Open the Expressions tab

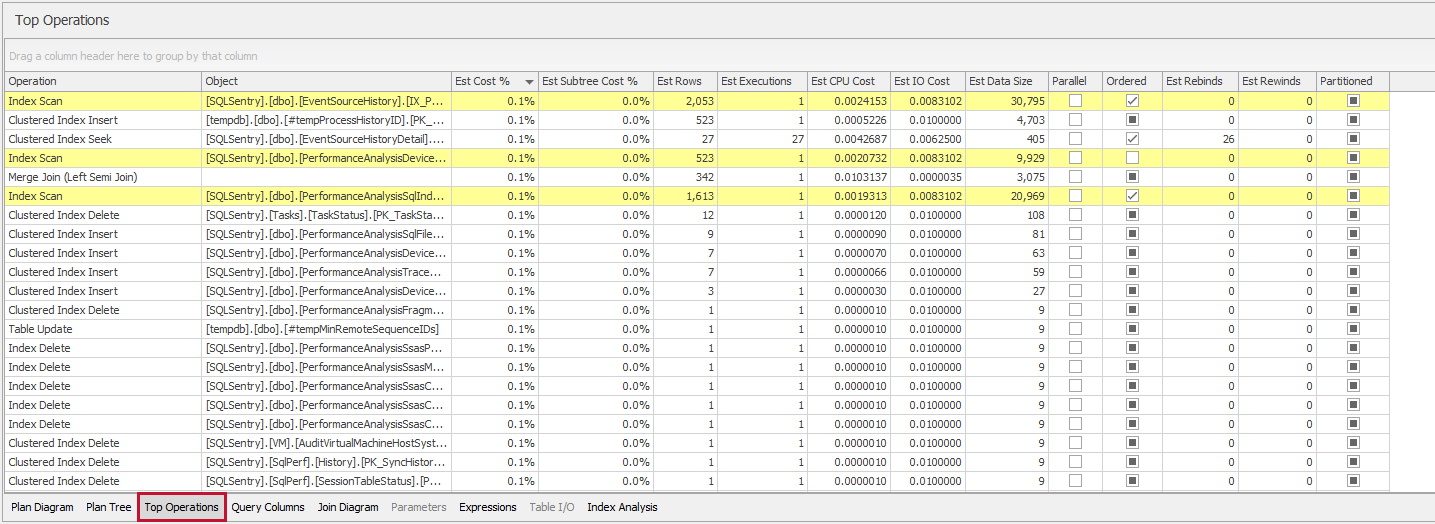coord(488,507)
